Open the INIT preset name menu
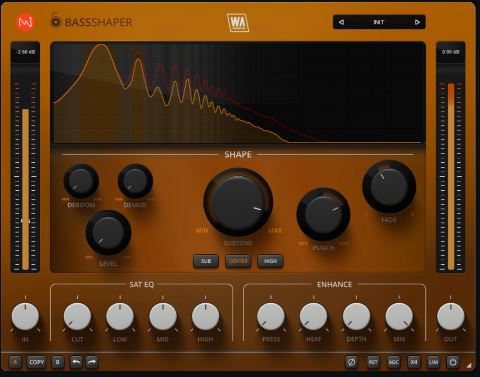The image size is (480, 377). tap(379, 22)
